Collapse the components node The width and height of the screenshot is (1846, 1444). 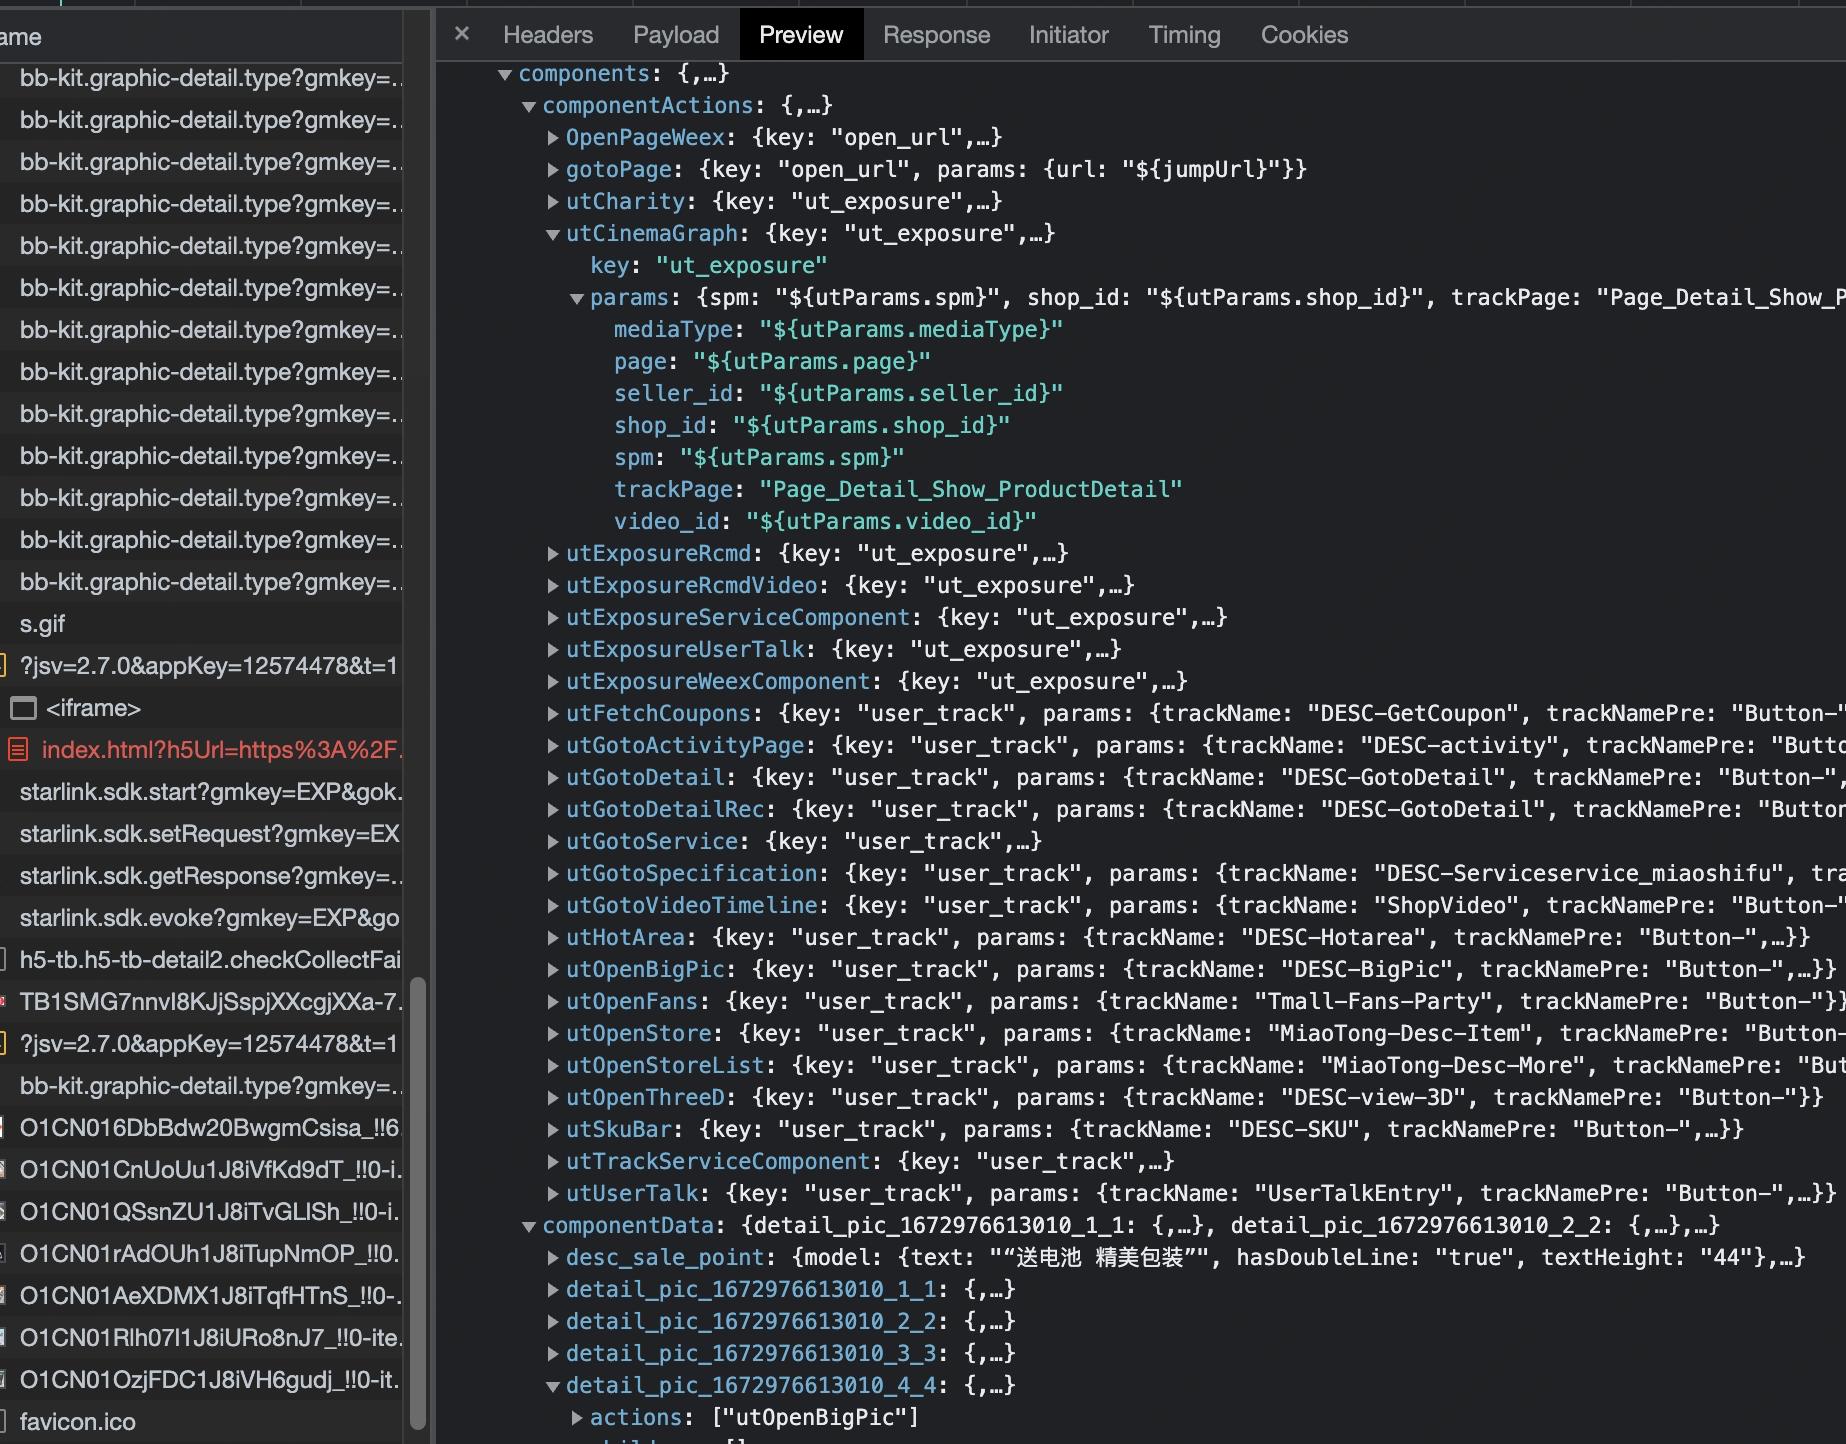[505, 74]
